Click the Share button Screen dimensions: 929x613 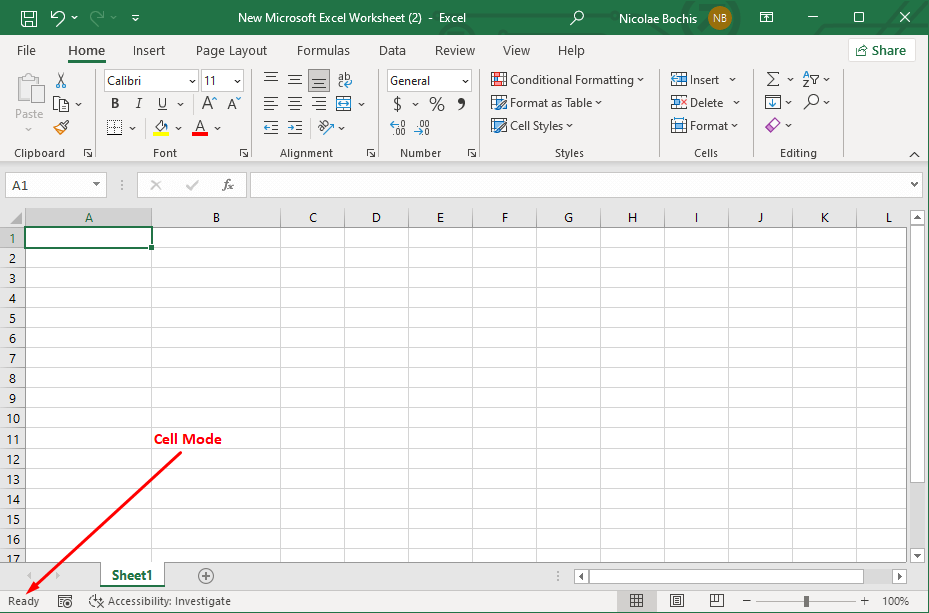coord(881,50)
